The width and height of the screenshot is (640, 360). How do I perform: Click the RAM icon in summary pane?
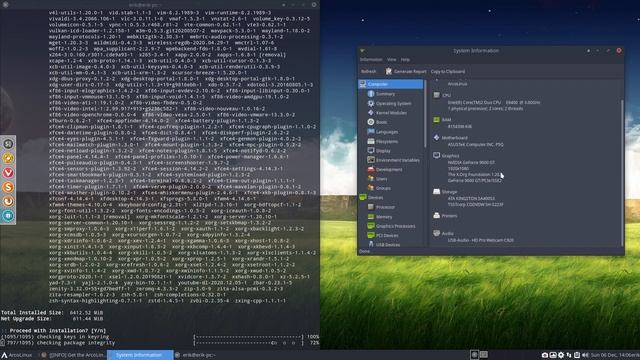tap(436, 120)
